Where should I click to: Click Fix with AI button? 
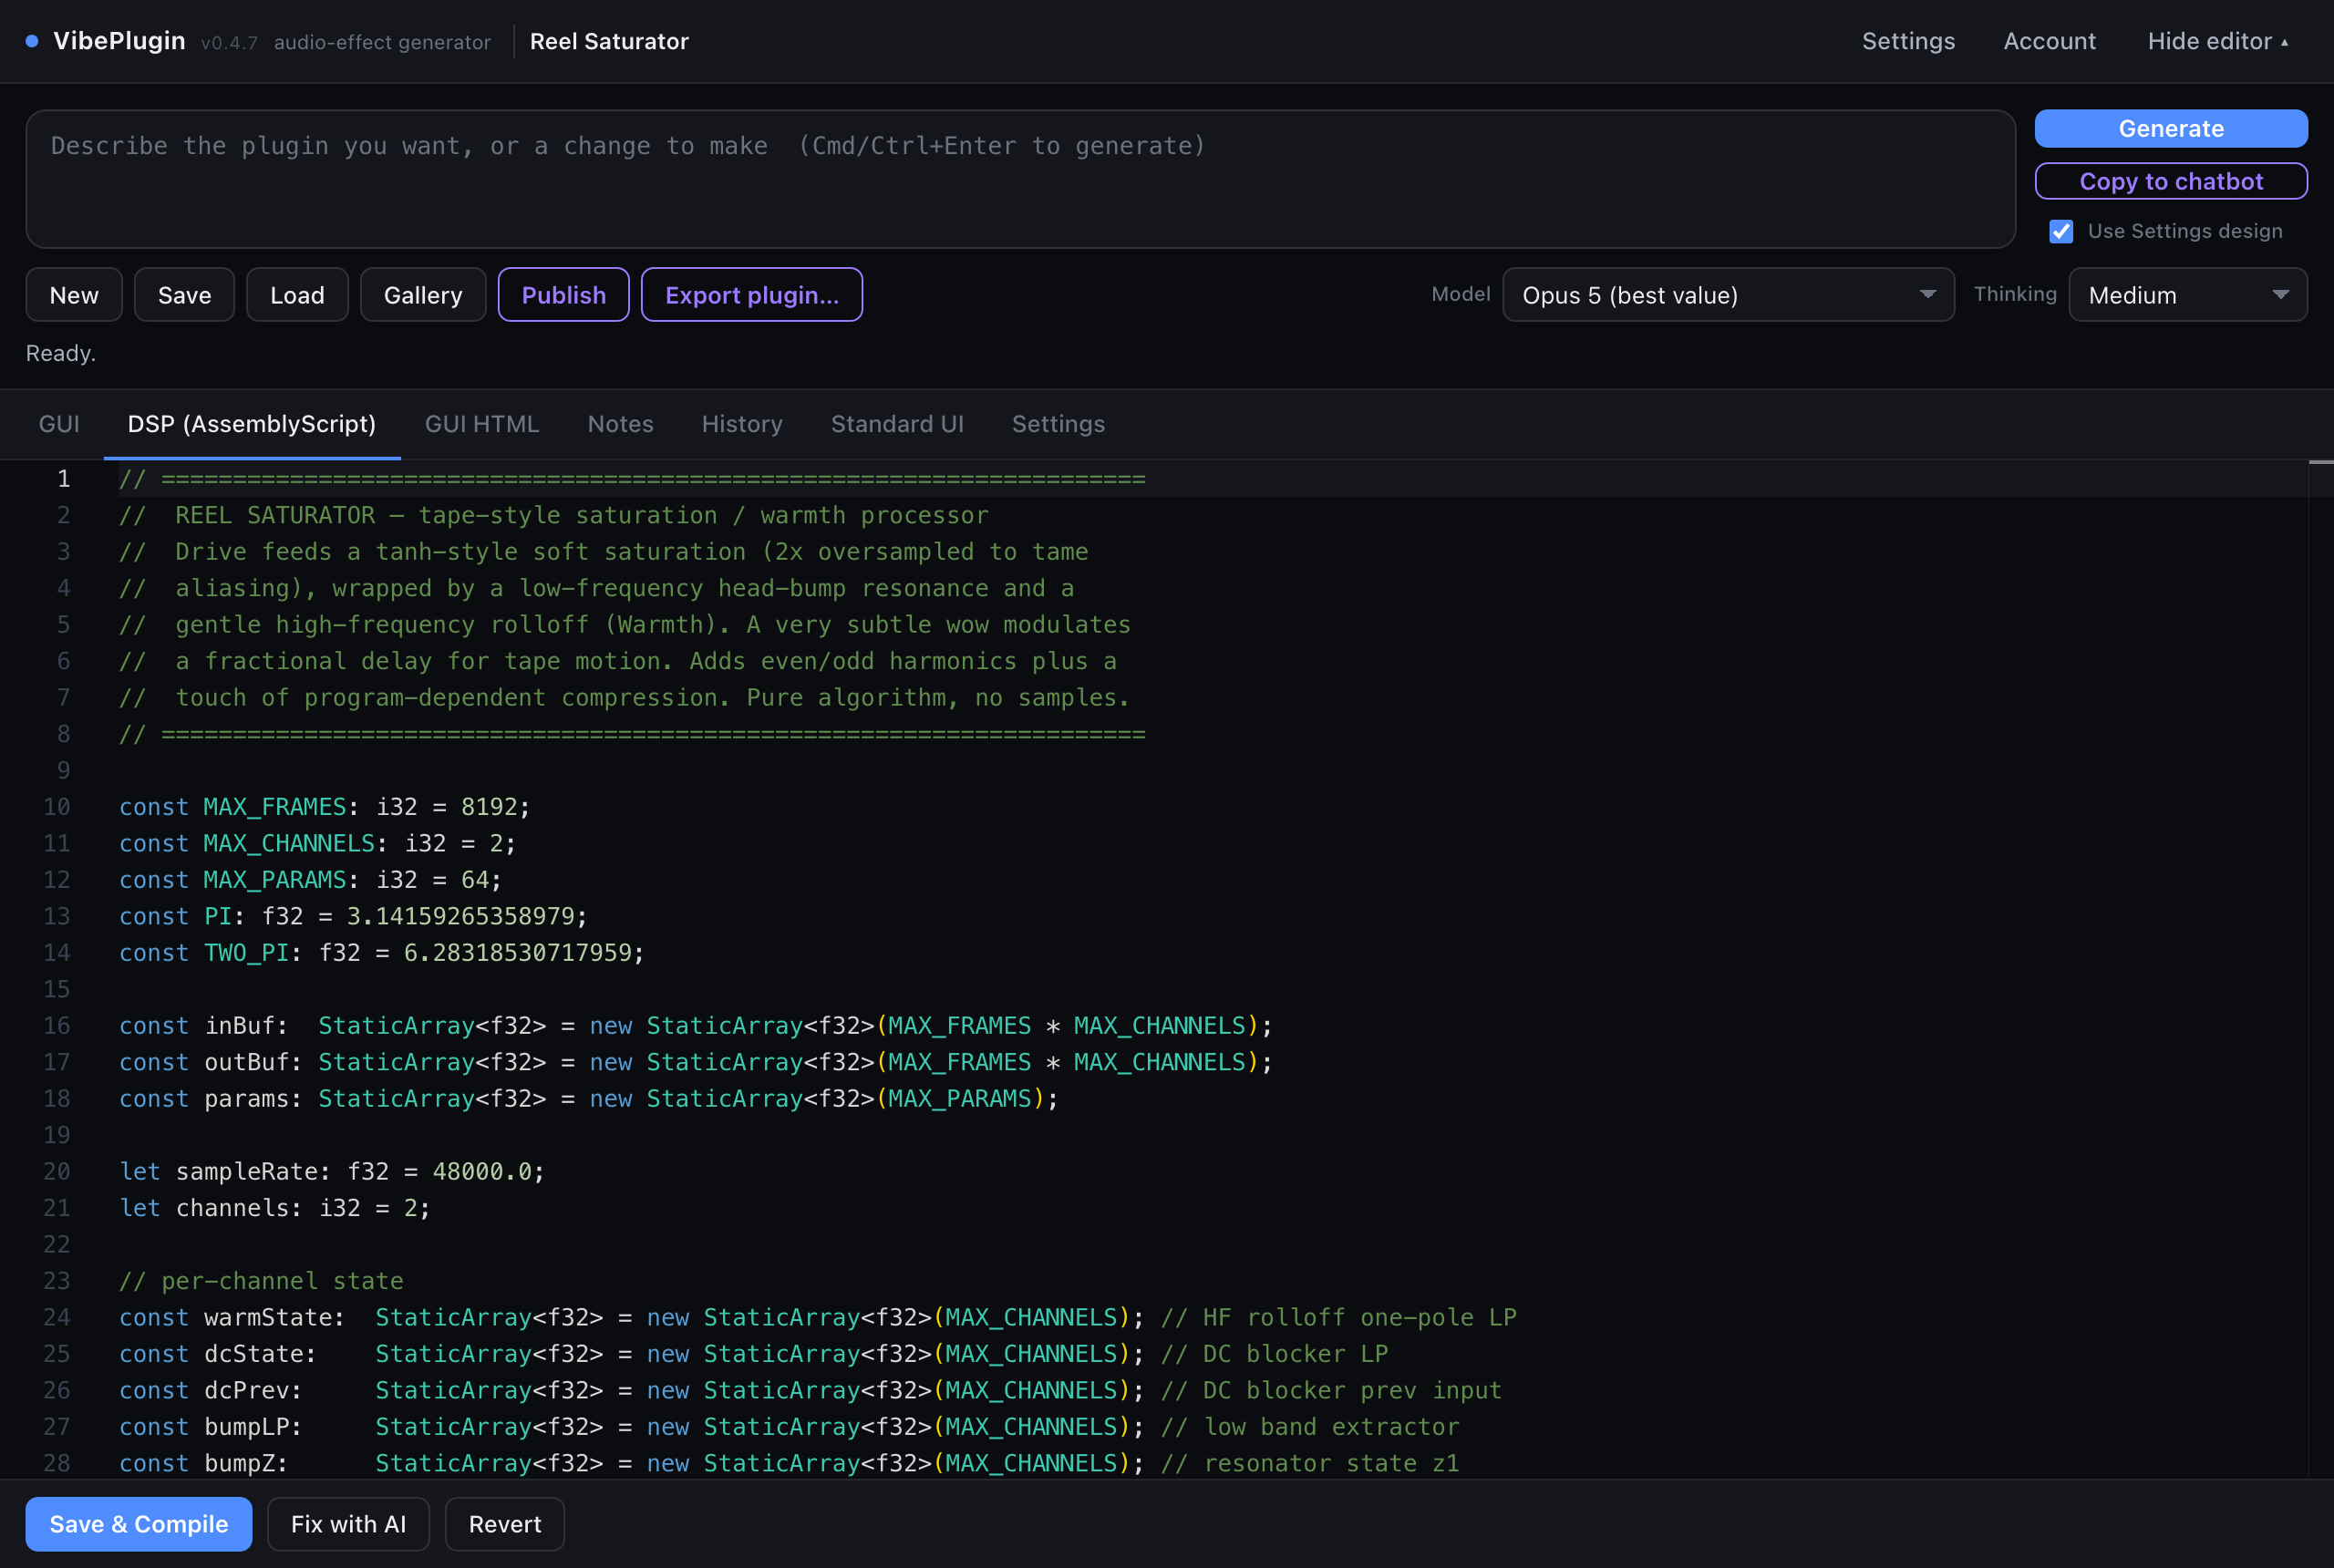[348, 1524]
